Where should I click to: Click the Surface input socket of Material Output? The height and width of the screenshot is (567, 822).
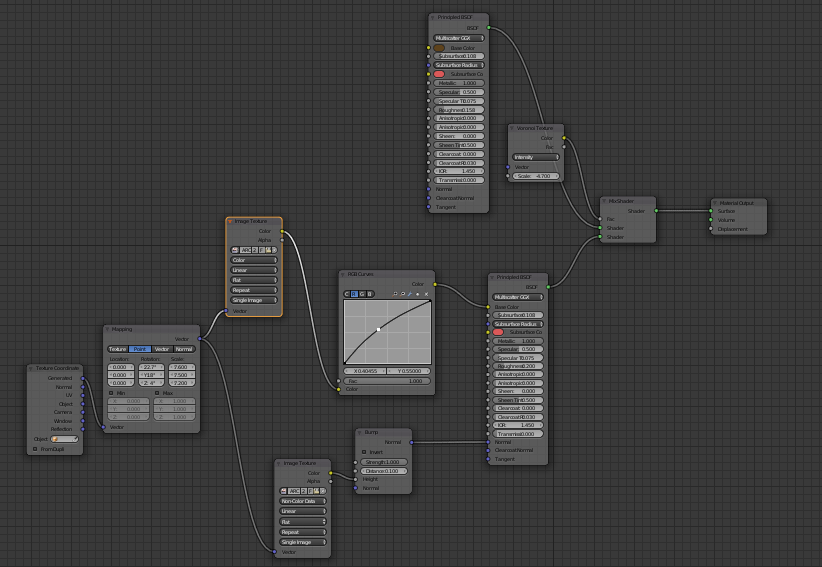coord(711,211)
